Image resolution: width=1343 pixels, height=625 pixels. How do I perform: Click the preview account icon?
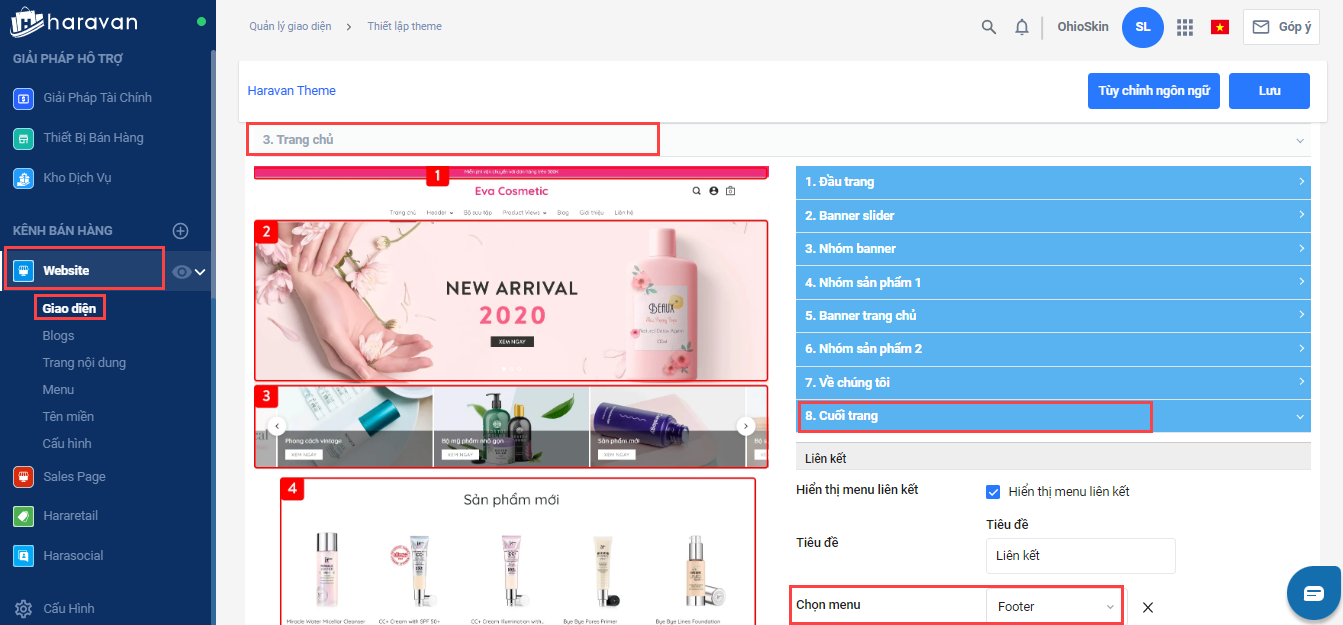[713, 191]
